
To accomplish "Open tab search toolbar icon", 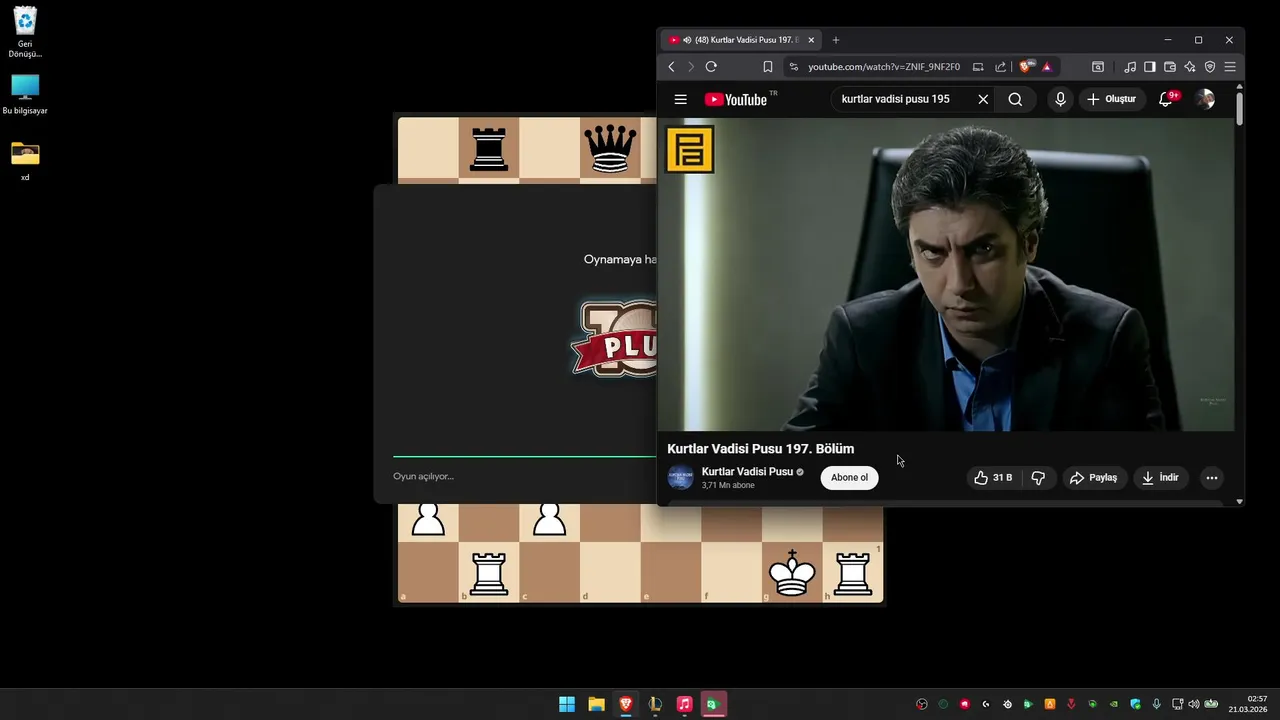I will [x=1098, y=67].
